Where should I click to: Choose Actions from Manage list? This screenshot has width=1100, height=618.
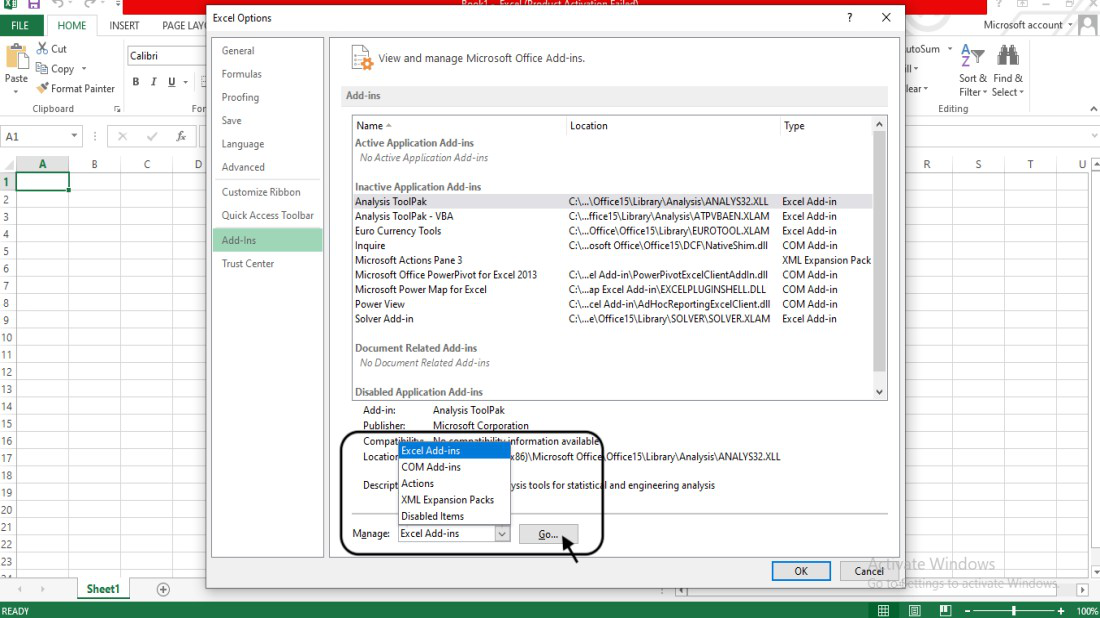tap(454, 483)
